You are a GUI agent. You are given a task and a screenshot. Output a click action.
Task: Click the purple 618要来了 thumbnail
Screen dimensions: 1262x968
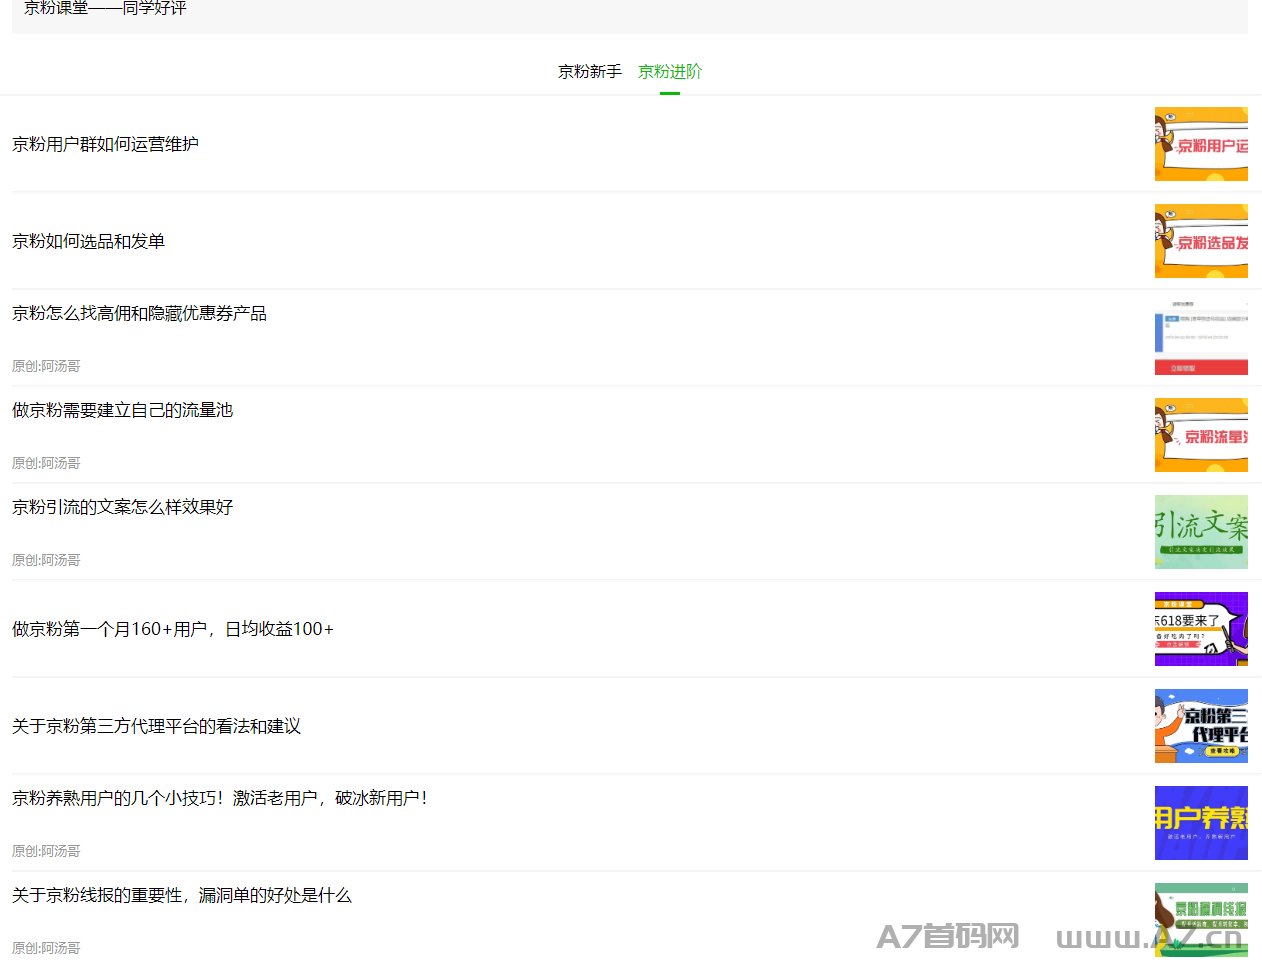(1201, 629)
